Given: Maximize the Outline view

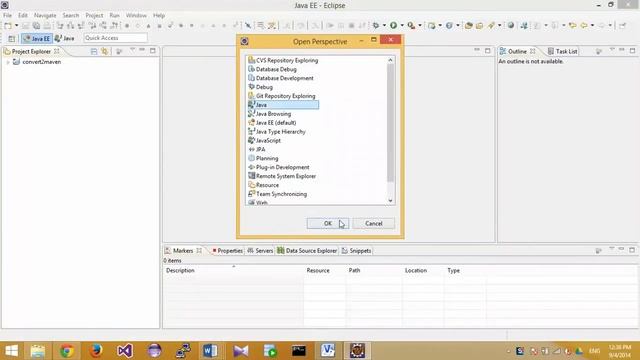Looking at the screenshot, I should [x=632, y=51].
